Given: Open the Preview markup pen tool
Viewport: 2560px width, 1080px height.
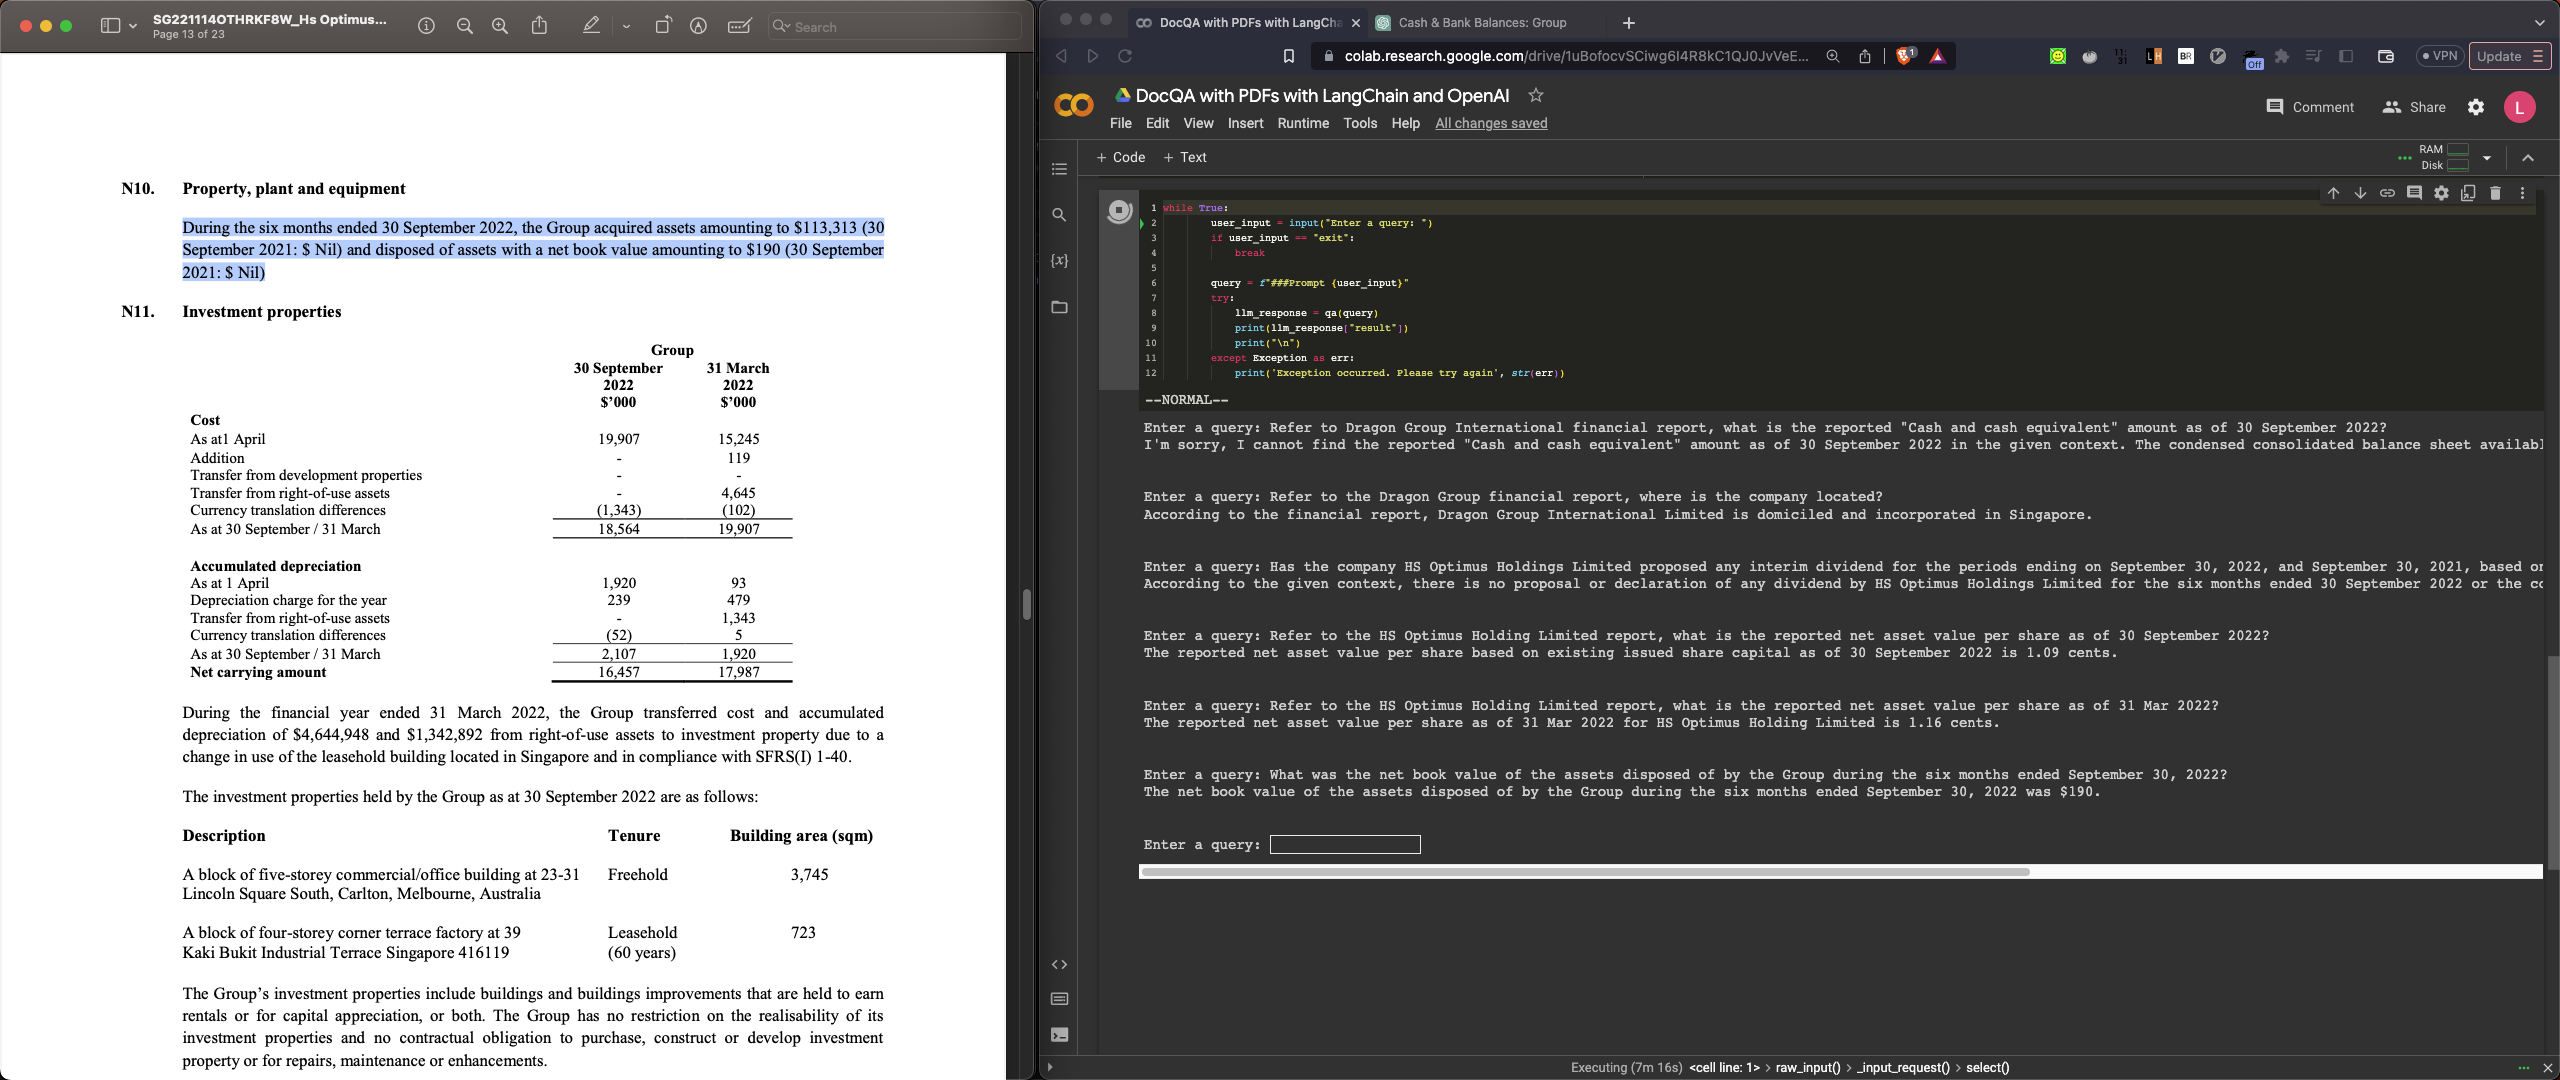Looking at the screenshot, I should [x=591, y=26].
